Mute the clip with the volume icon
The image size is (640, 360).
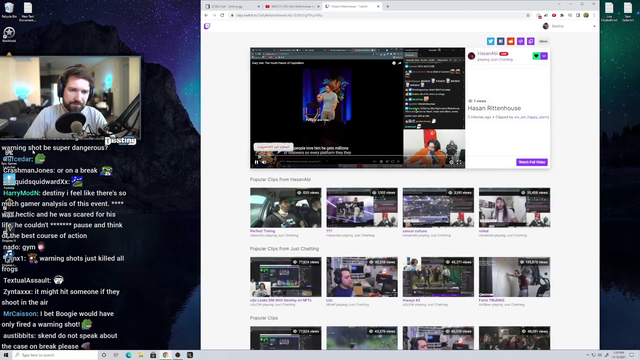click(264, 162)
